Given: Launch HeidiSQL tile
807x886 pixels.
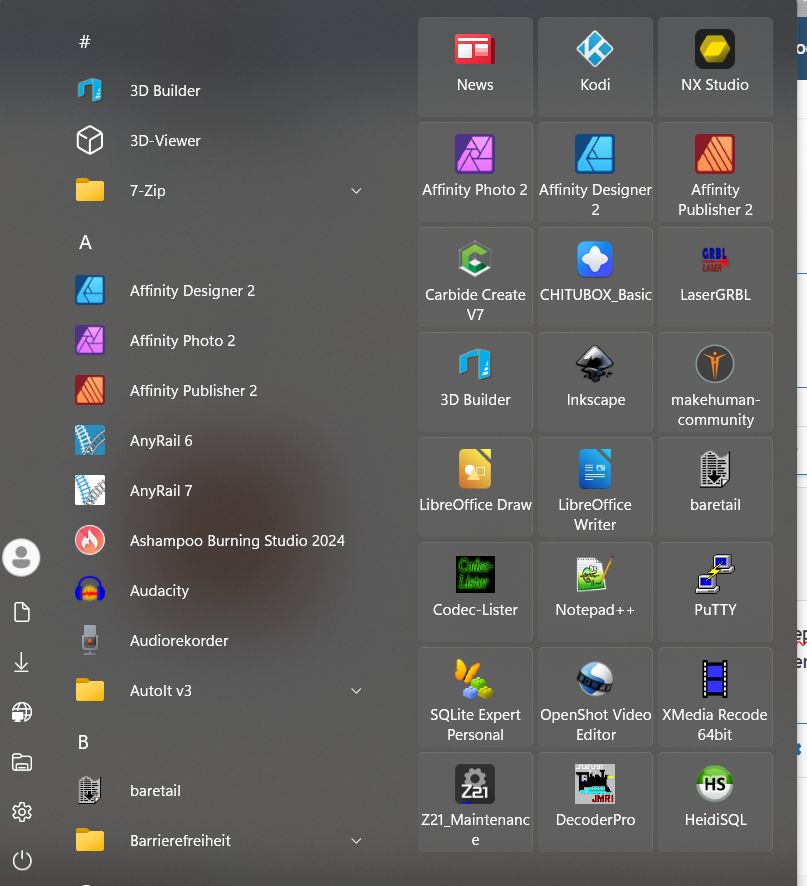Looking at the screenshot, I should tap(715, 802).
